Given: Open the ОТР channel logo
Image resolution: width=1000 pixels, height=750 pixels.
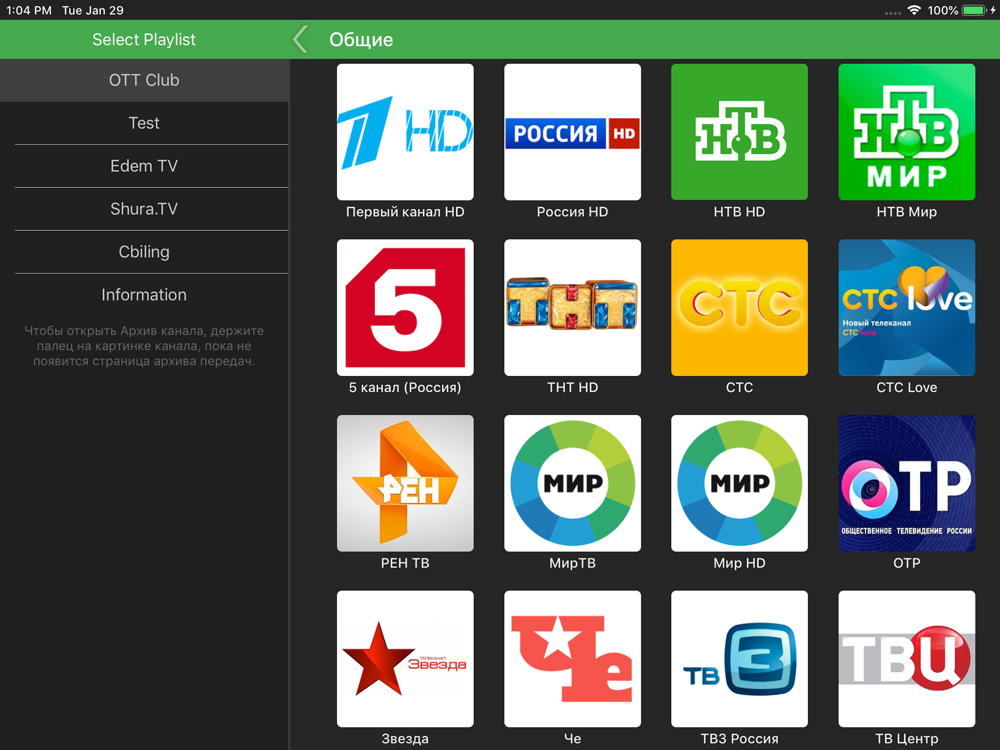Looking at the screenshot, I should point(906,483).
